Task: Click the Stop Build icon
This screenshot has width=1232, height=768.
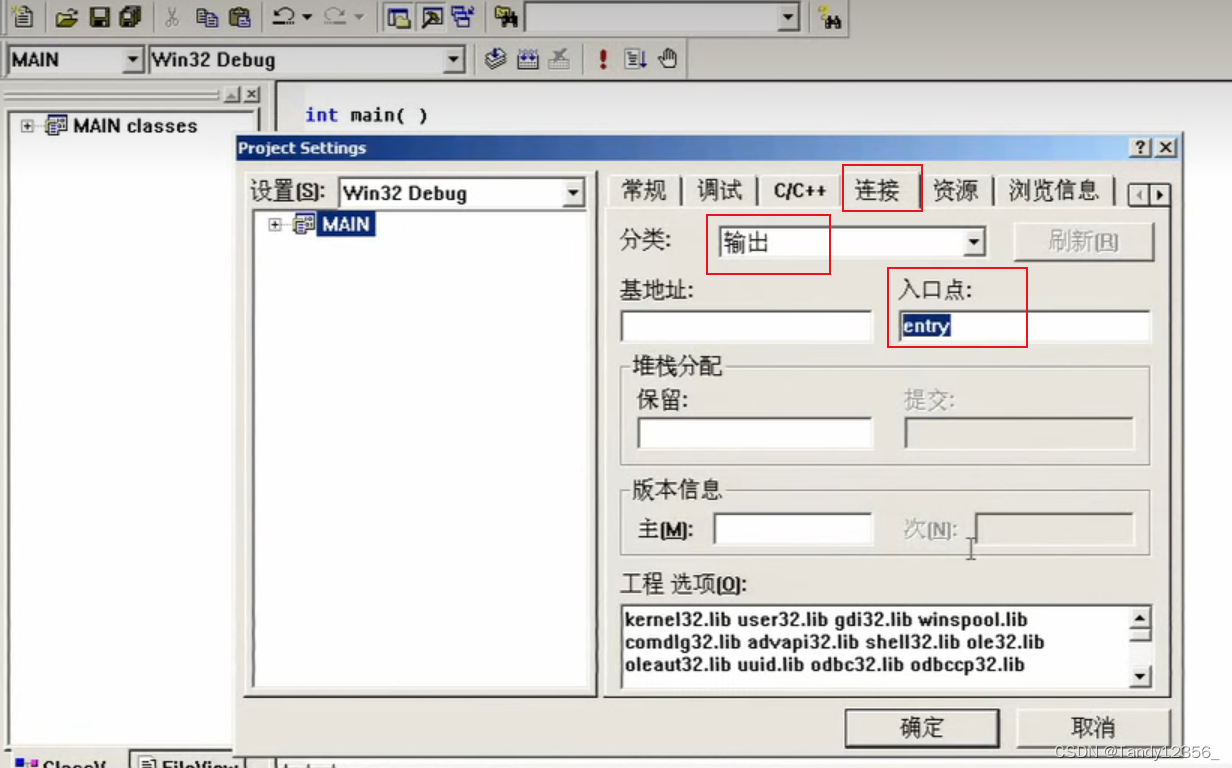Action: pyautogui.click(x=560, y=58)
